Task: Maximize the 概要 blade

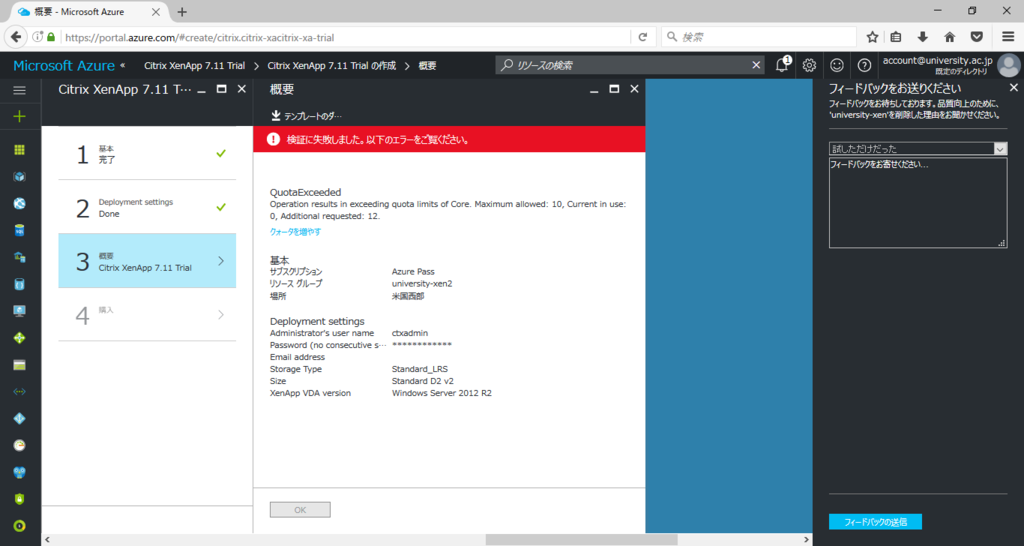Action: pyautogui.click(x=614, y=89)
